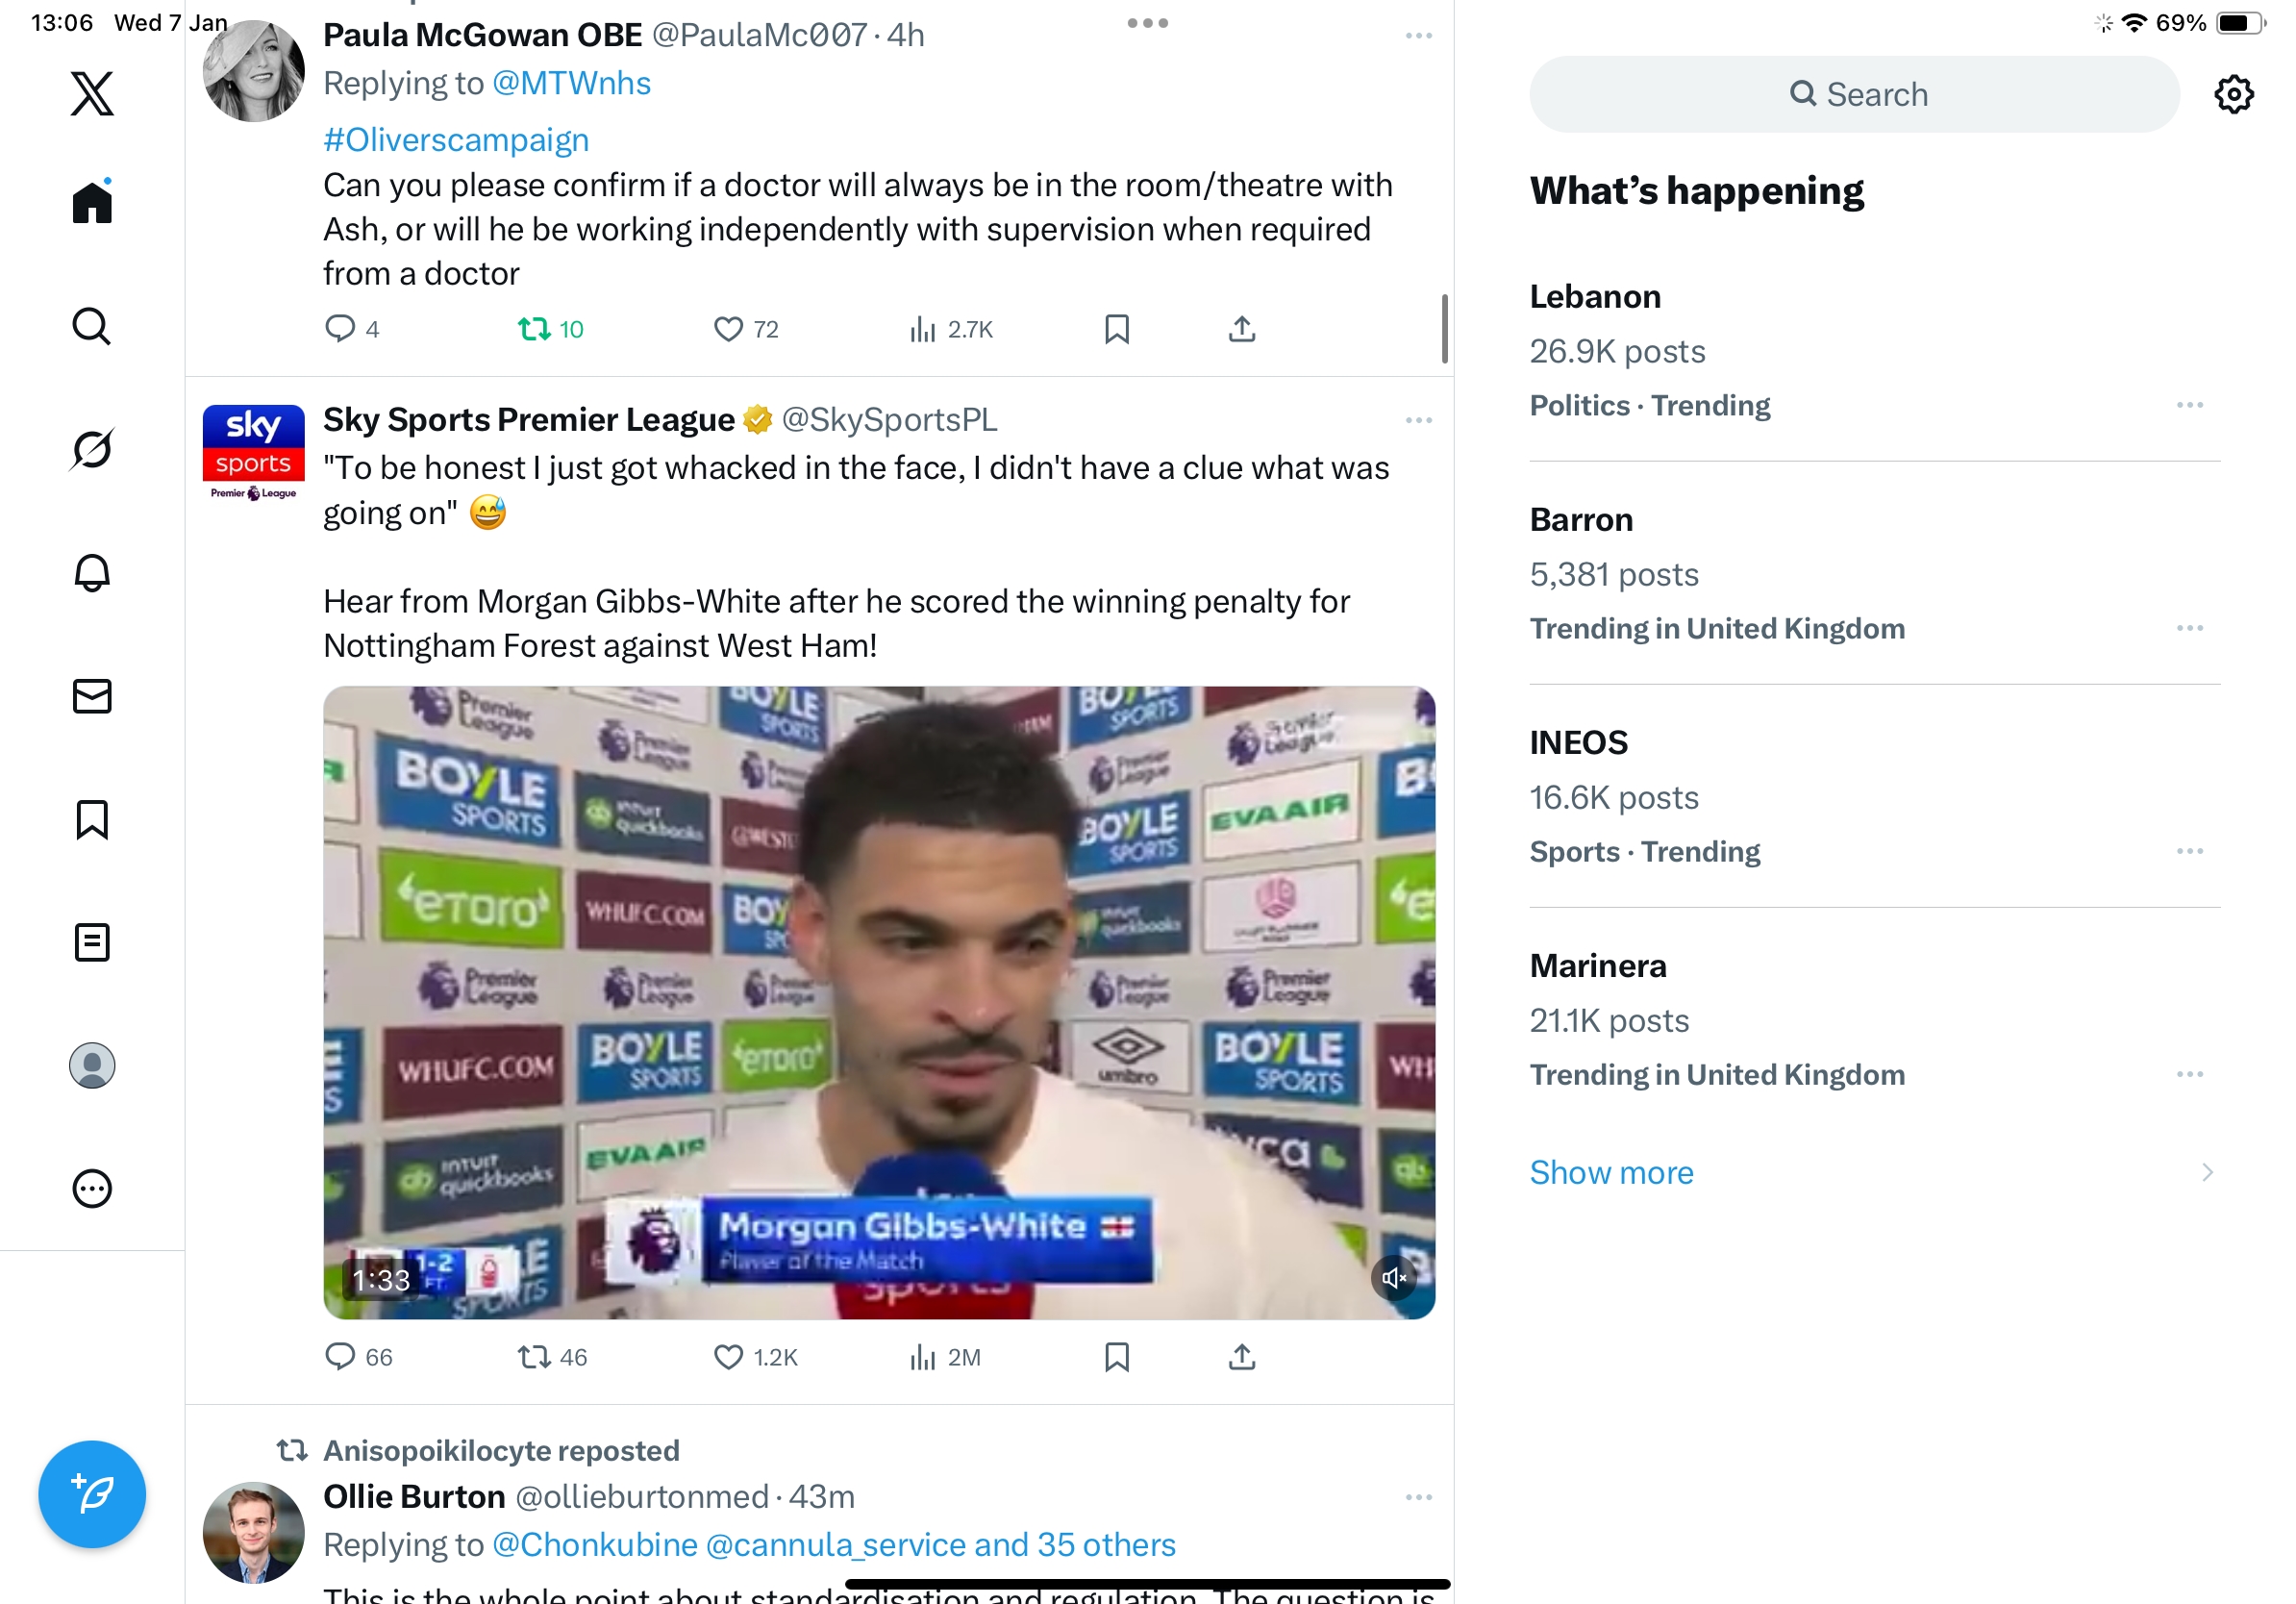View reply count on Paula McGowan's post
This screenshot has width=2296, height=1604.
pos(352,329)
